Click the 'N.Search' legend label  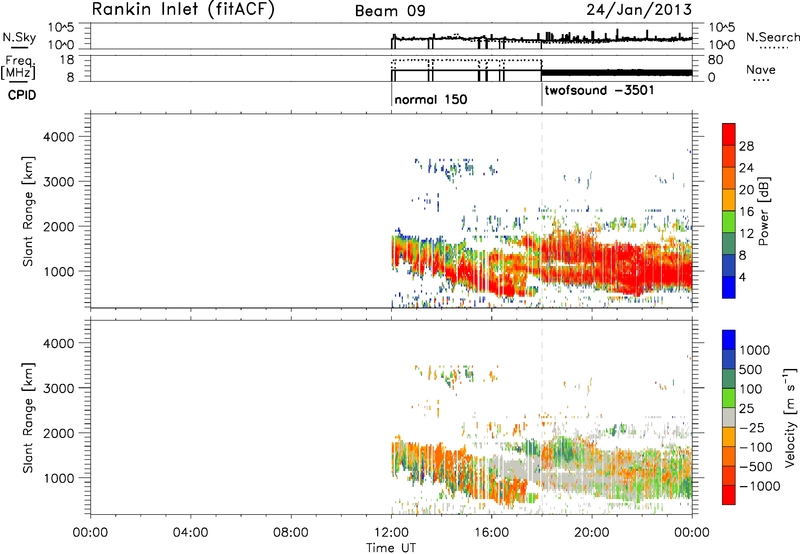(x=772, y=37)
